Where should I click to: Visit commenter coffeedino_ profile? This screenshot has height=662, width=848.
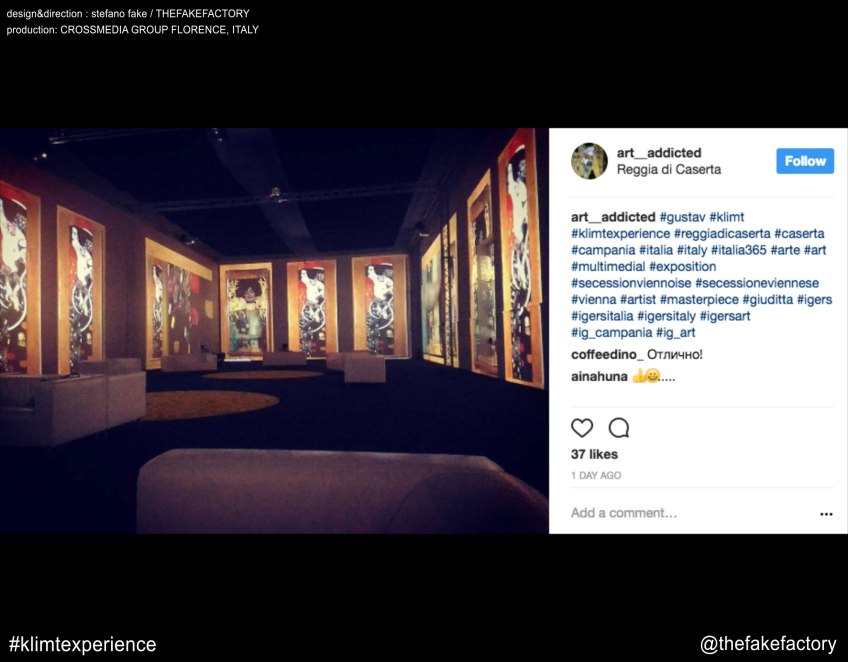[607, 355]
